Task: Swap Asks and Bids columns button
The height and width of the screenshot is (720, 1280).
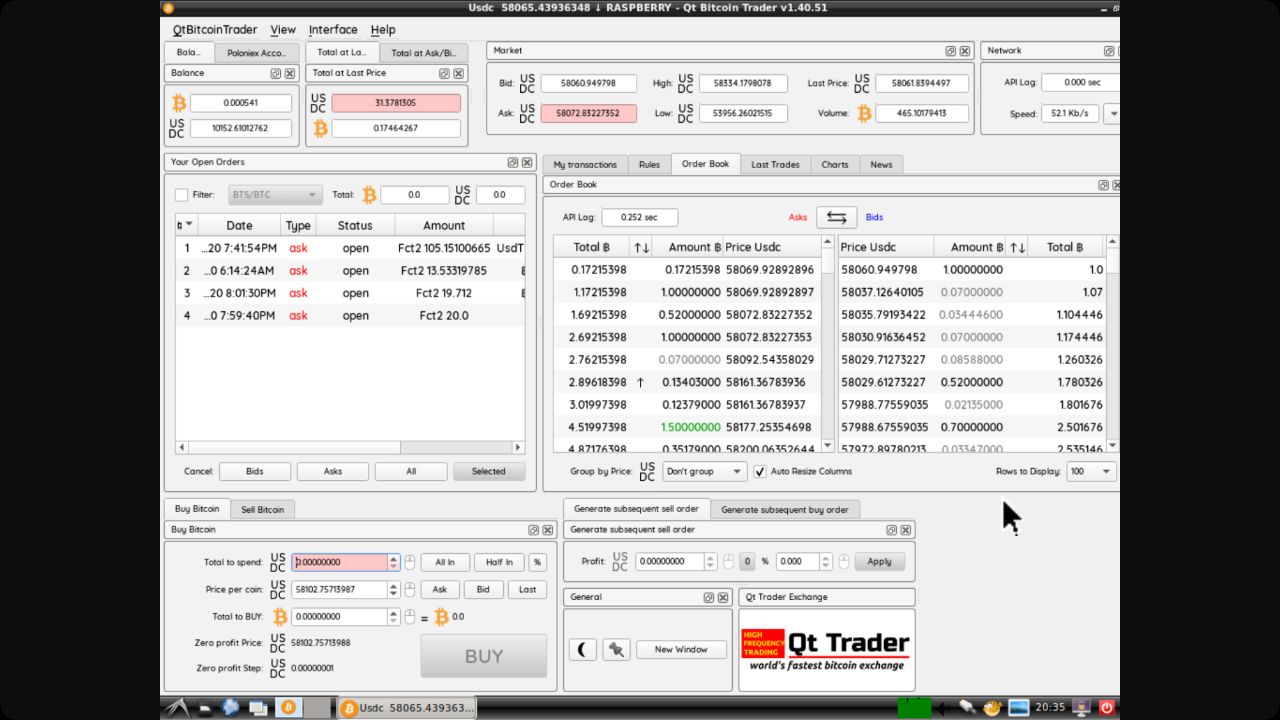Action: (x=837, y=217)
